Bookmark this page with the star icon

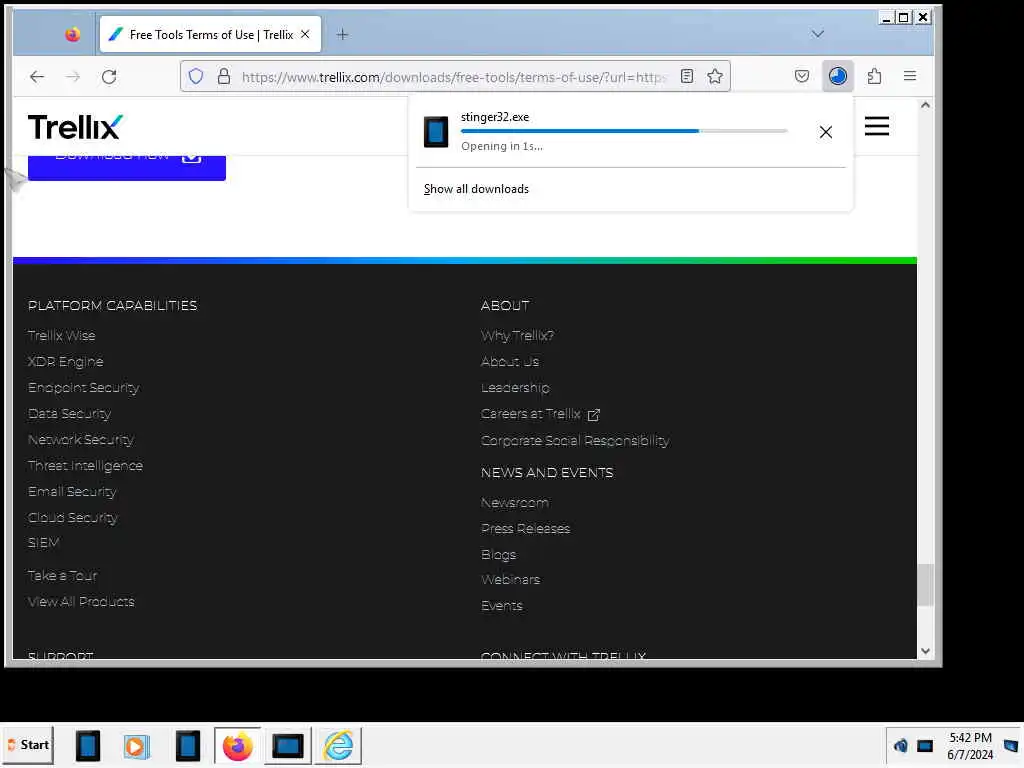coord(715,76)
